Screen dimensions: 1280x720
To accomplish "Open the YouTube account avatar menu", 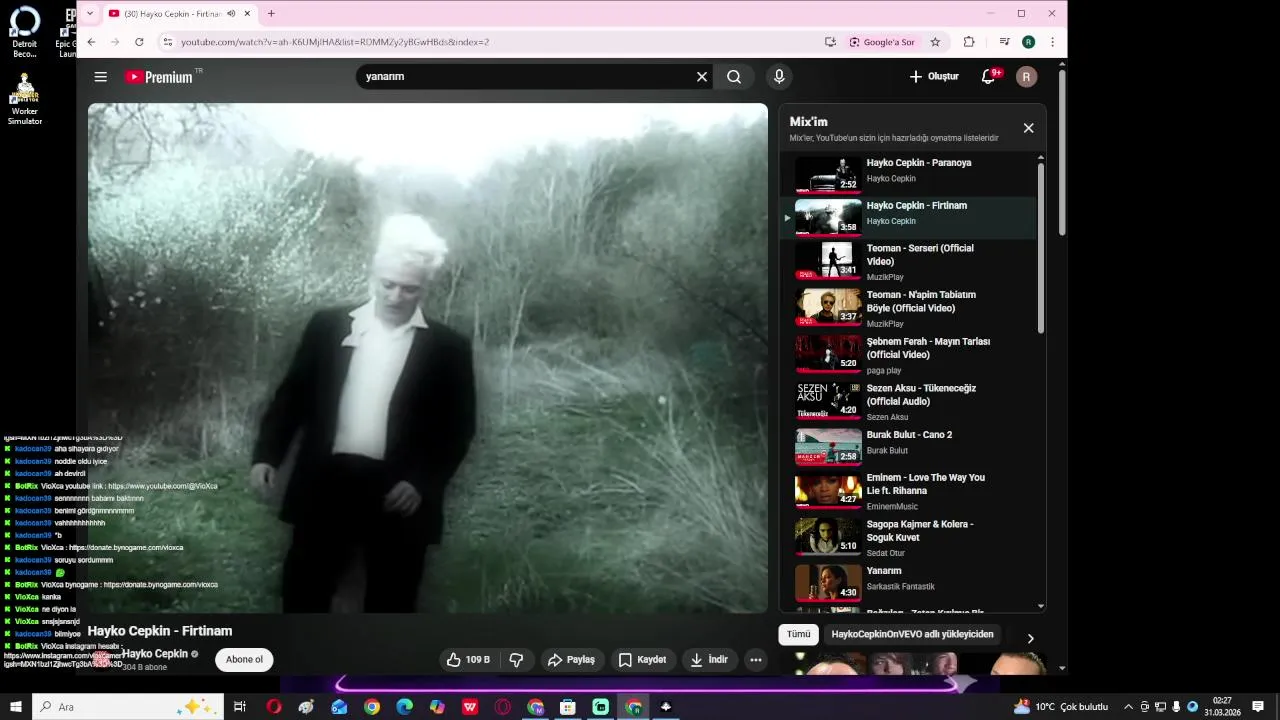I will click(x=1026, y=77).
